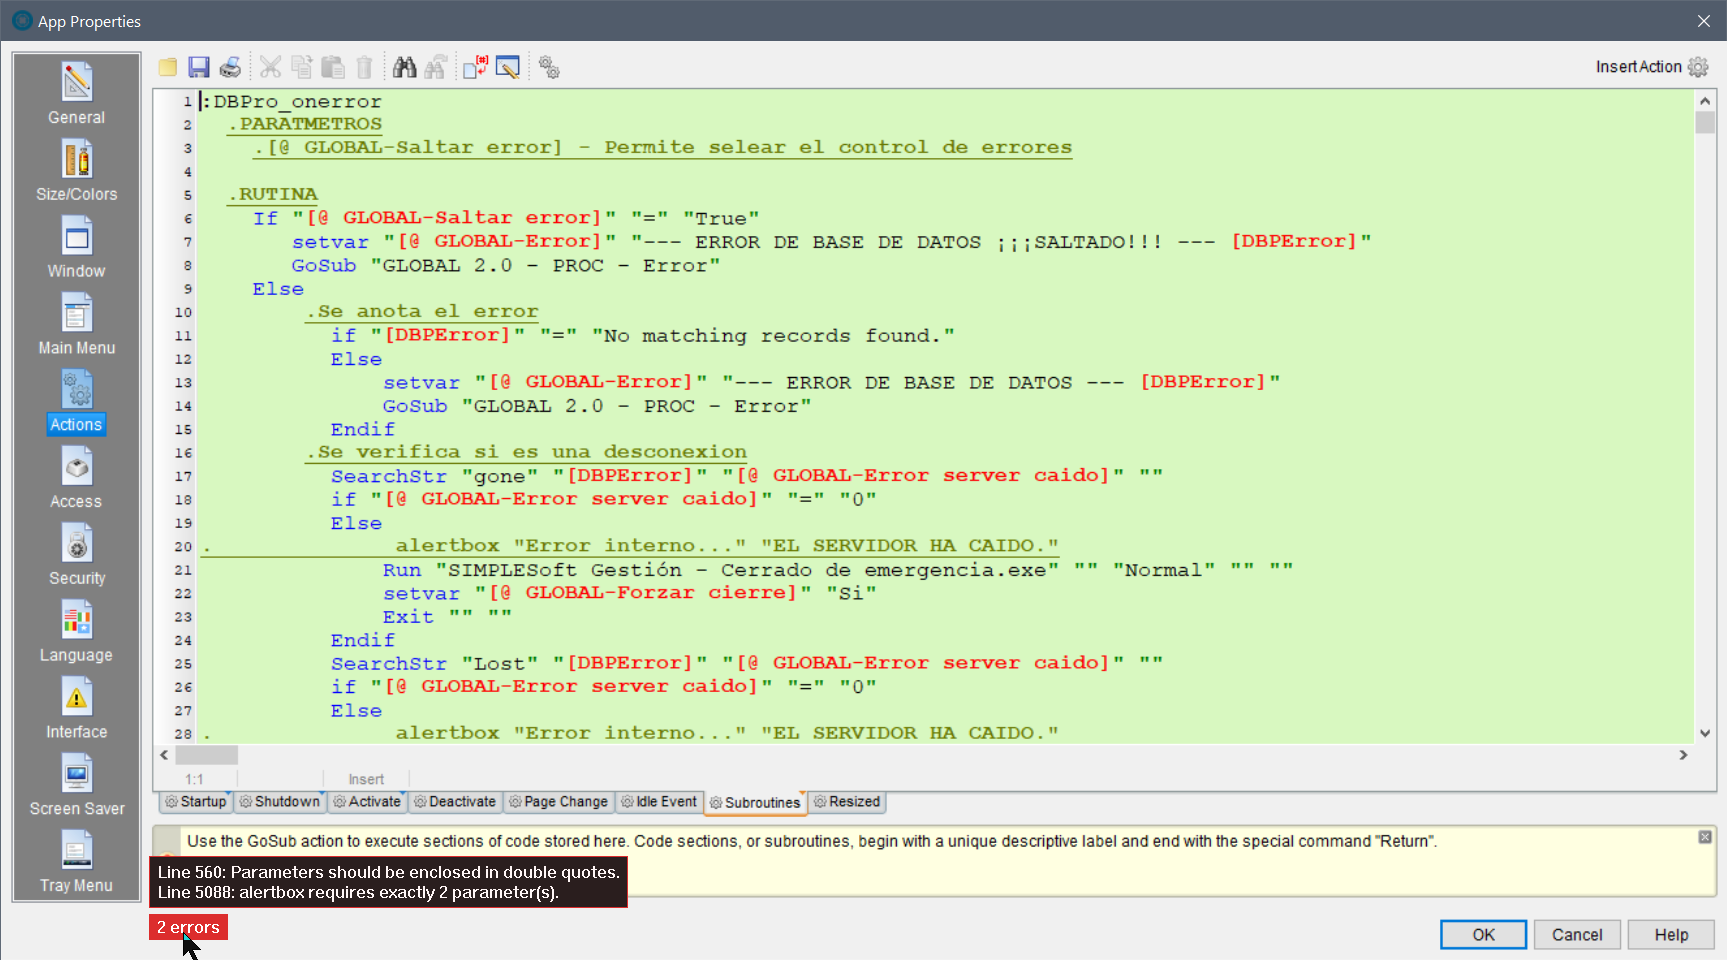
Task: Click the cut scissors icon
Action: tap(270, 67)
